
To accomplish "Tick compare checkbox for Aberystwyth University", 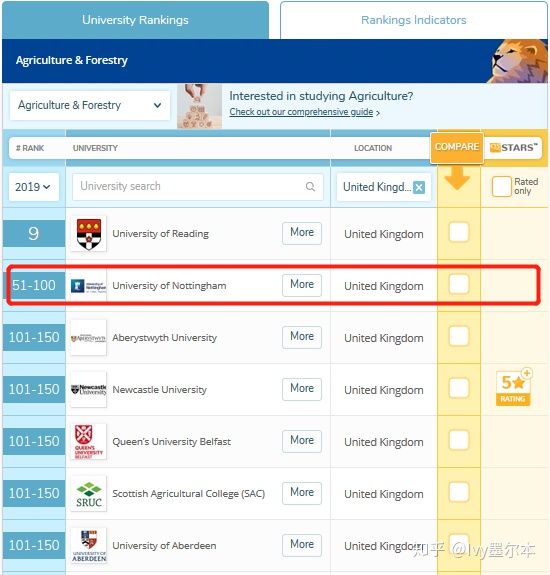I will (459, 336).
